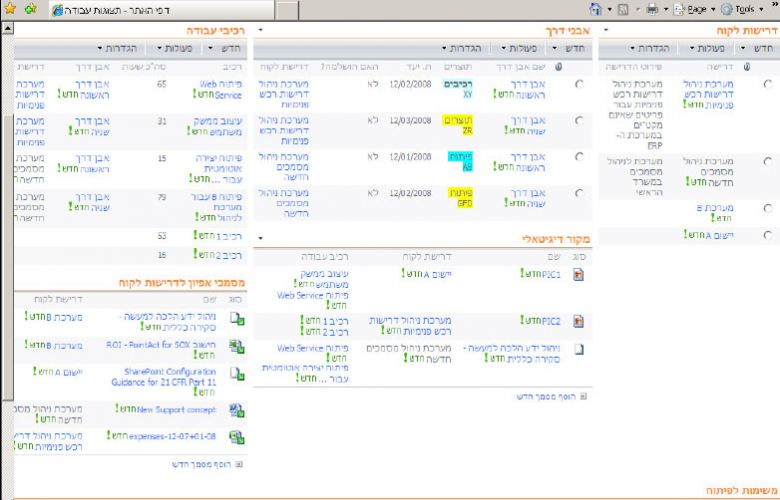Click the vertical scrollbar up arrow
The height and width of the screenshot is (500, 780).
pos(7,28)
